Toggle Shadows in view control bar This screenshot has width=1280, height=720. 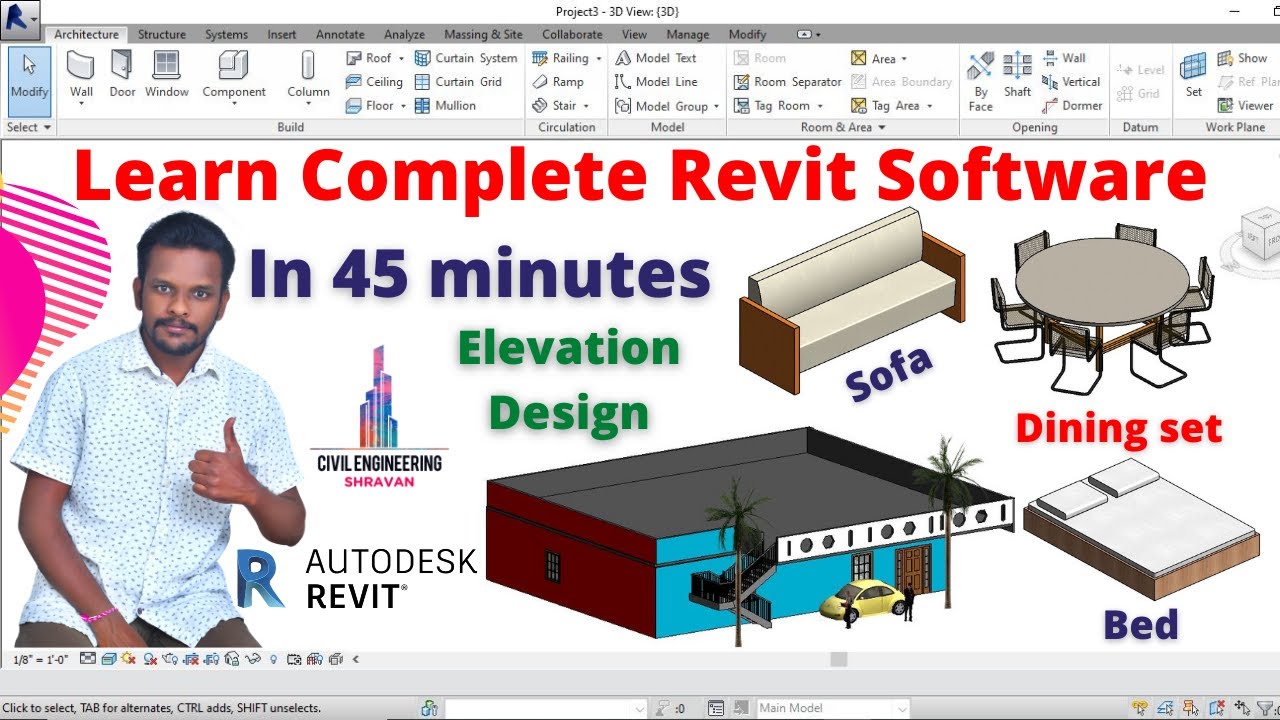pos(150,659)
